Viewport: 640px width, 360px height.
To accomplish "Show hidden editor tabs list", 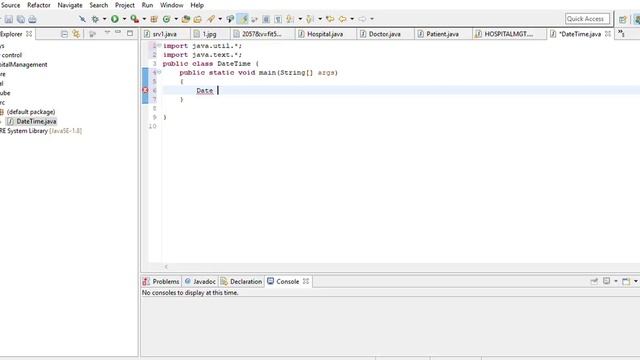I will [621, 33].
